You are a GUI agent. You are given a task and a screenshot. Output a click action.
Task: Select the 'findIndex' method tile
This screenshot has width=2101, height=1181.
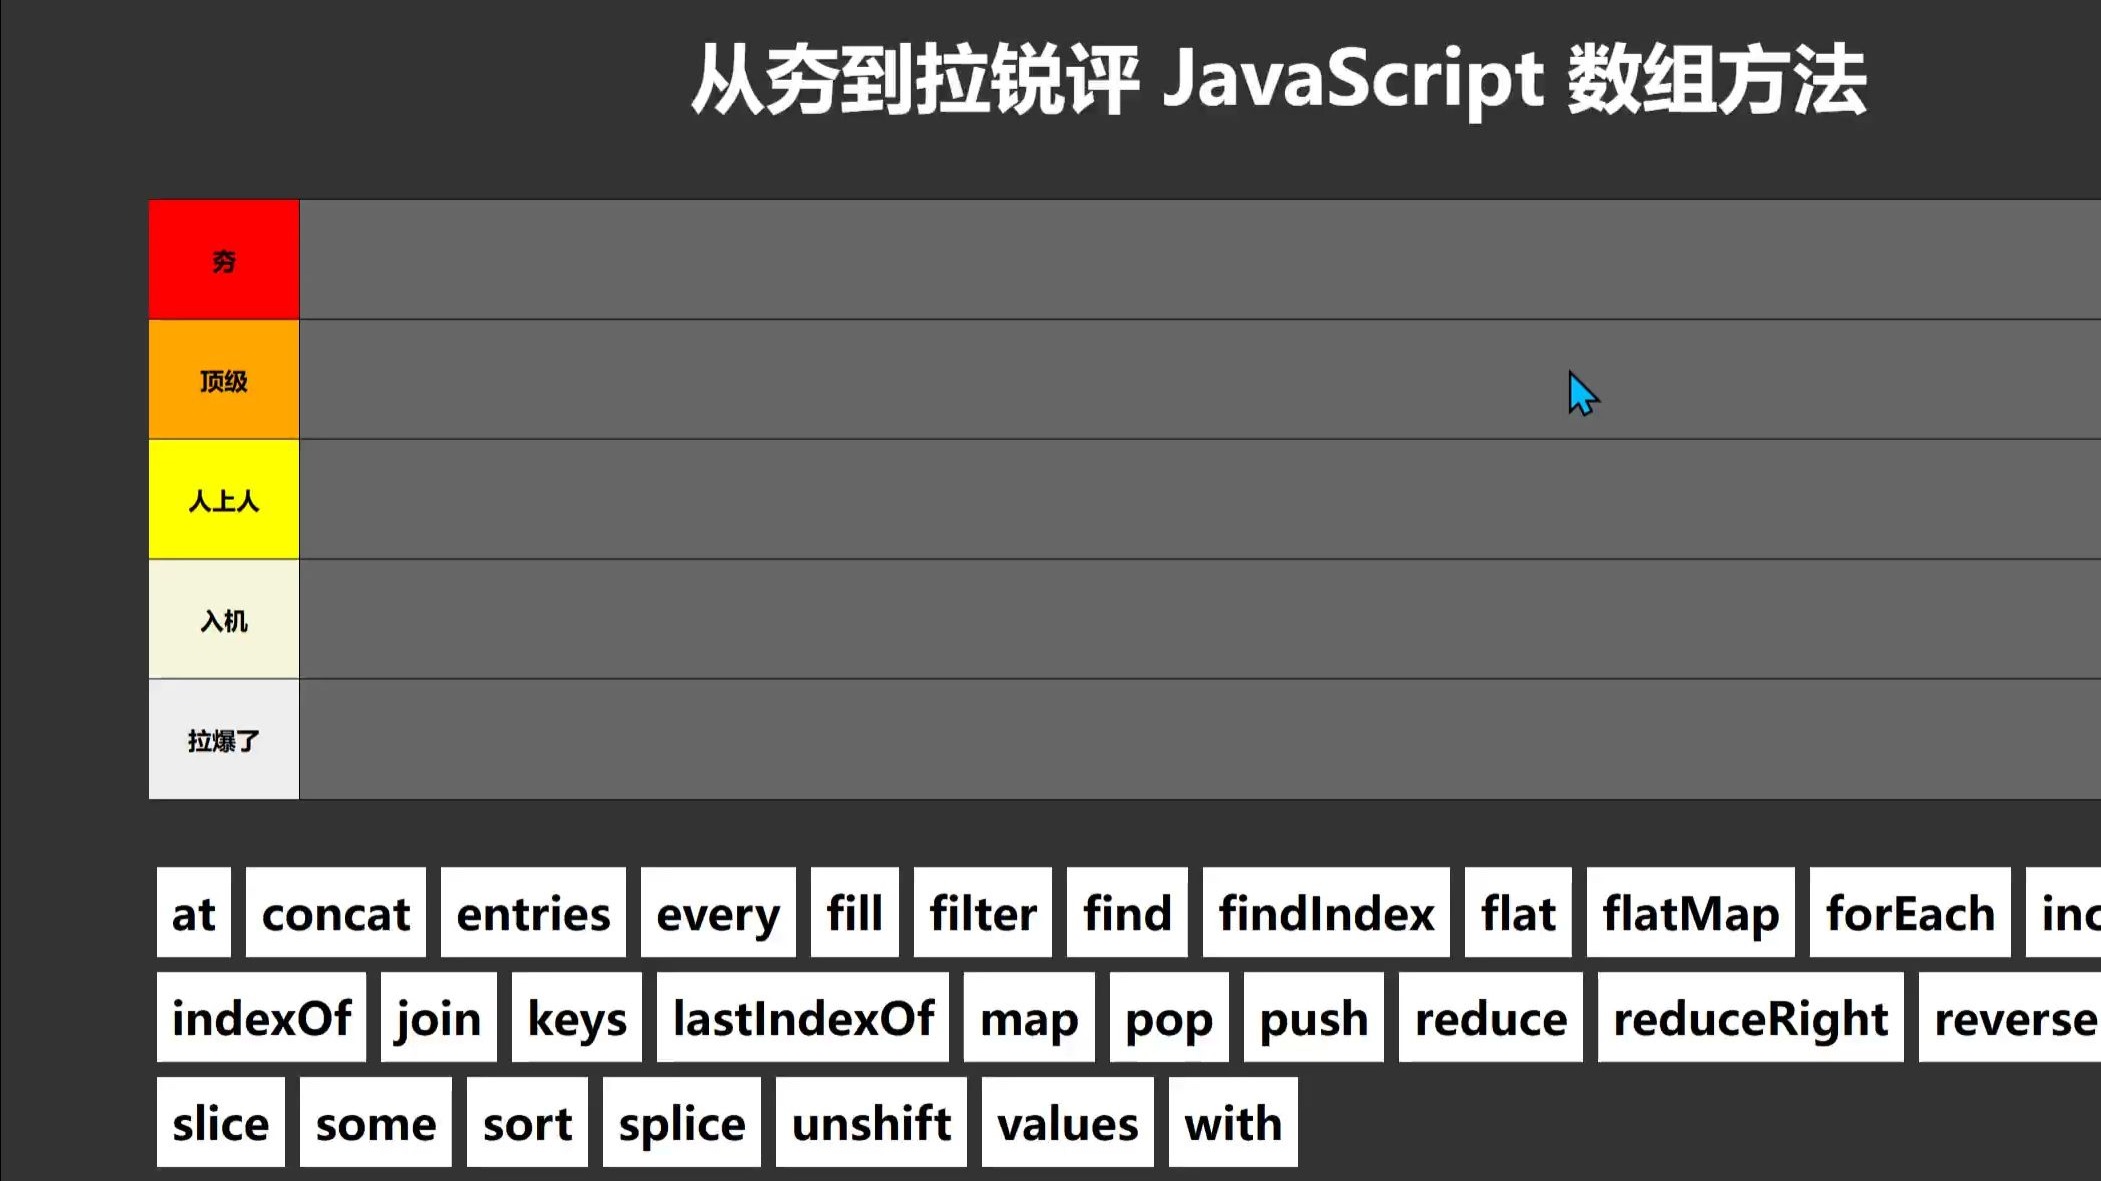click(1326, 913)
